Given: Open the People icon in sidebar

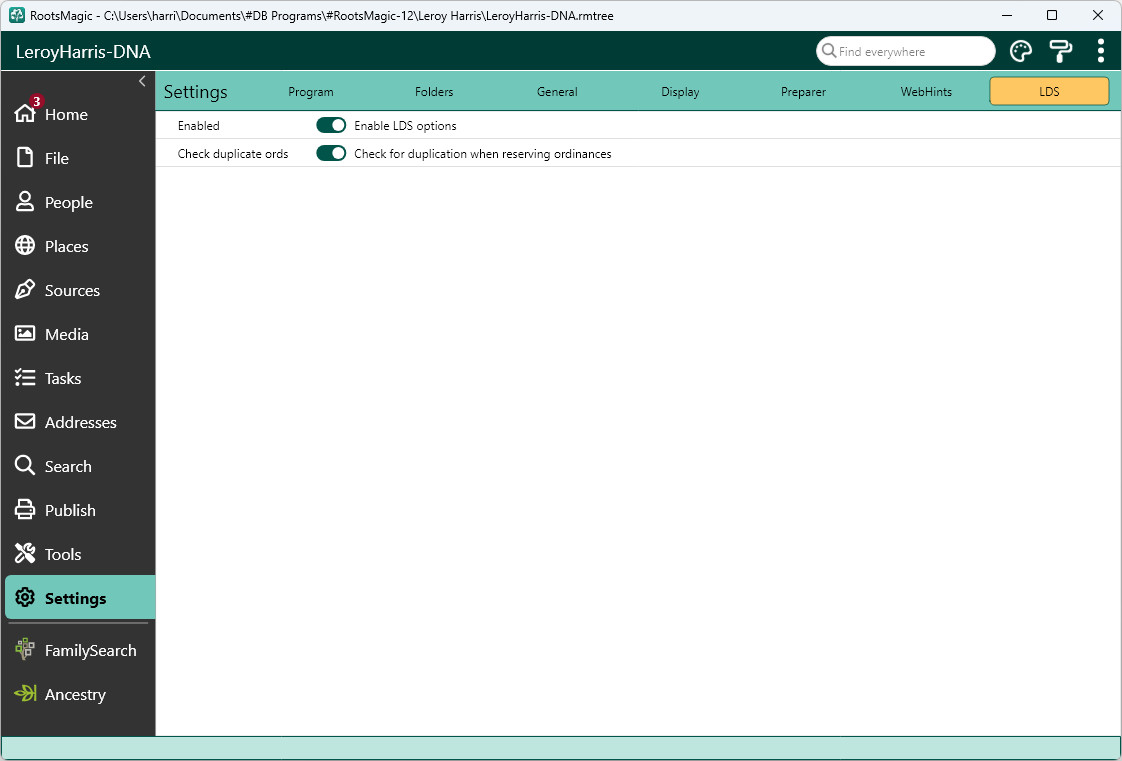Looking at the screenshot, I should [25, 202].
